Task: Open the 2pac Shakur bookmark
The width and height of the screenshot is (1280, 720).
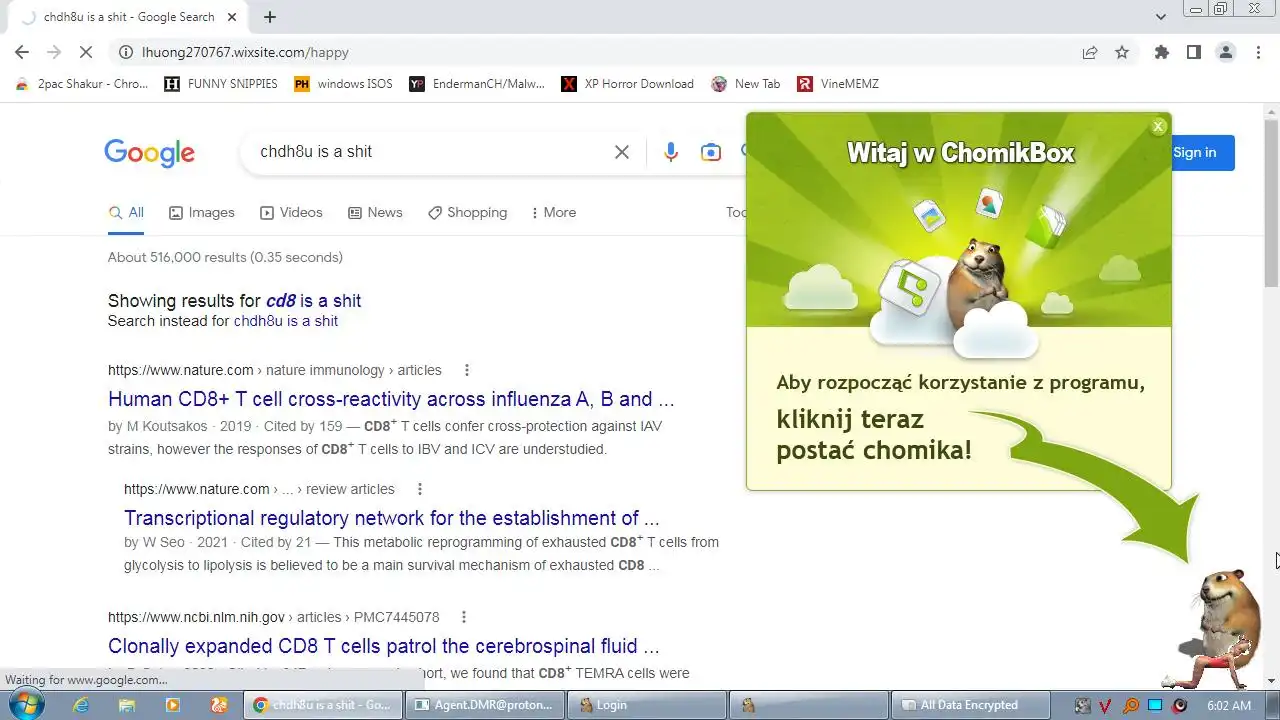Action: tap(82, 84)
